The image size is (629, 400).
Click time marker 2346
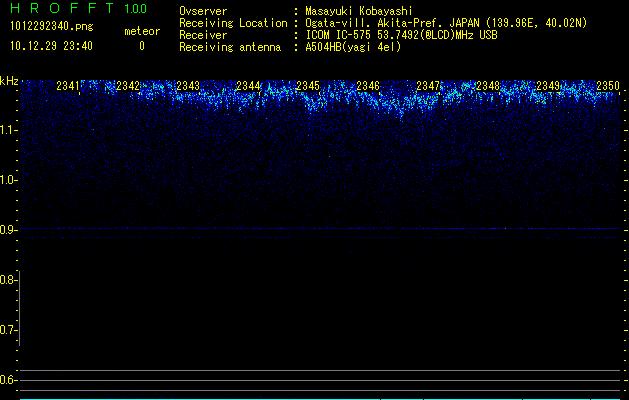[x=368, y=86]
